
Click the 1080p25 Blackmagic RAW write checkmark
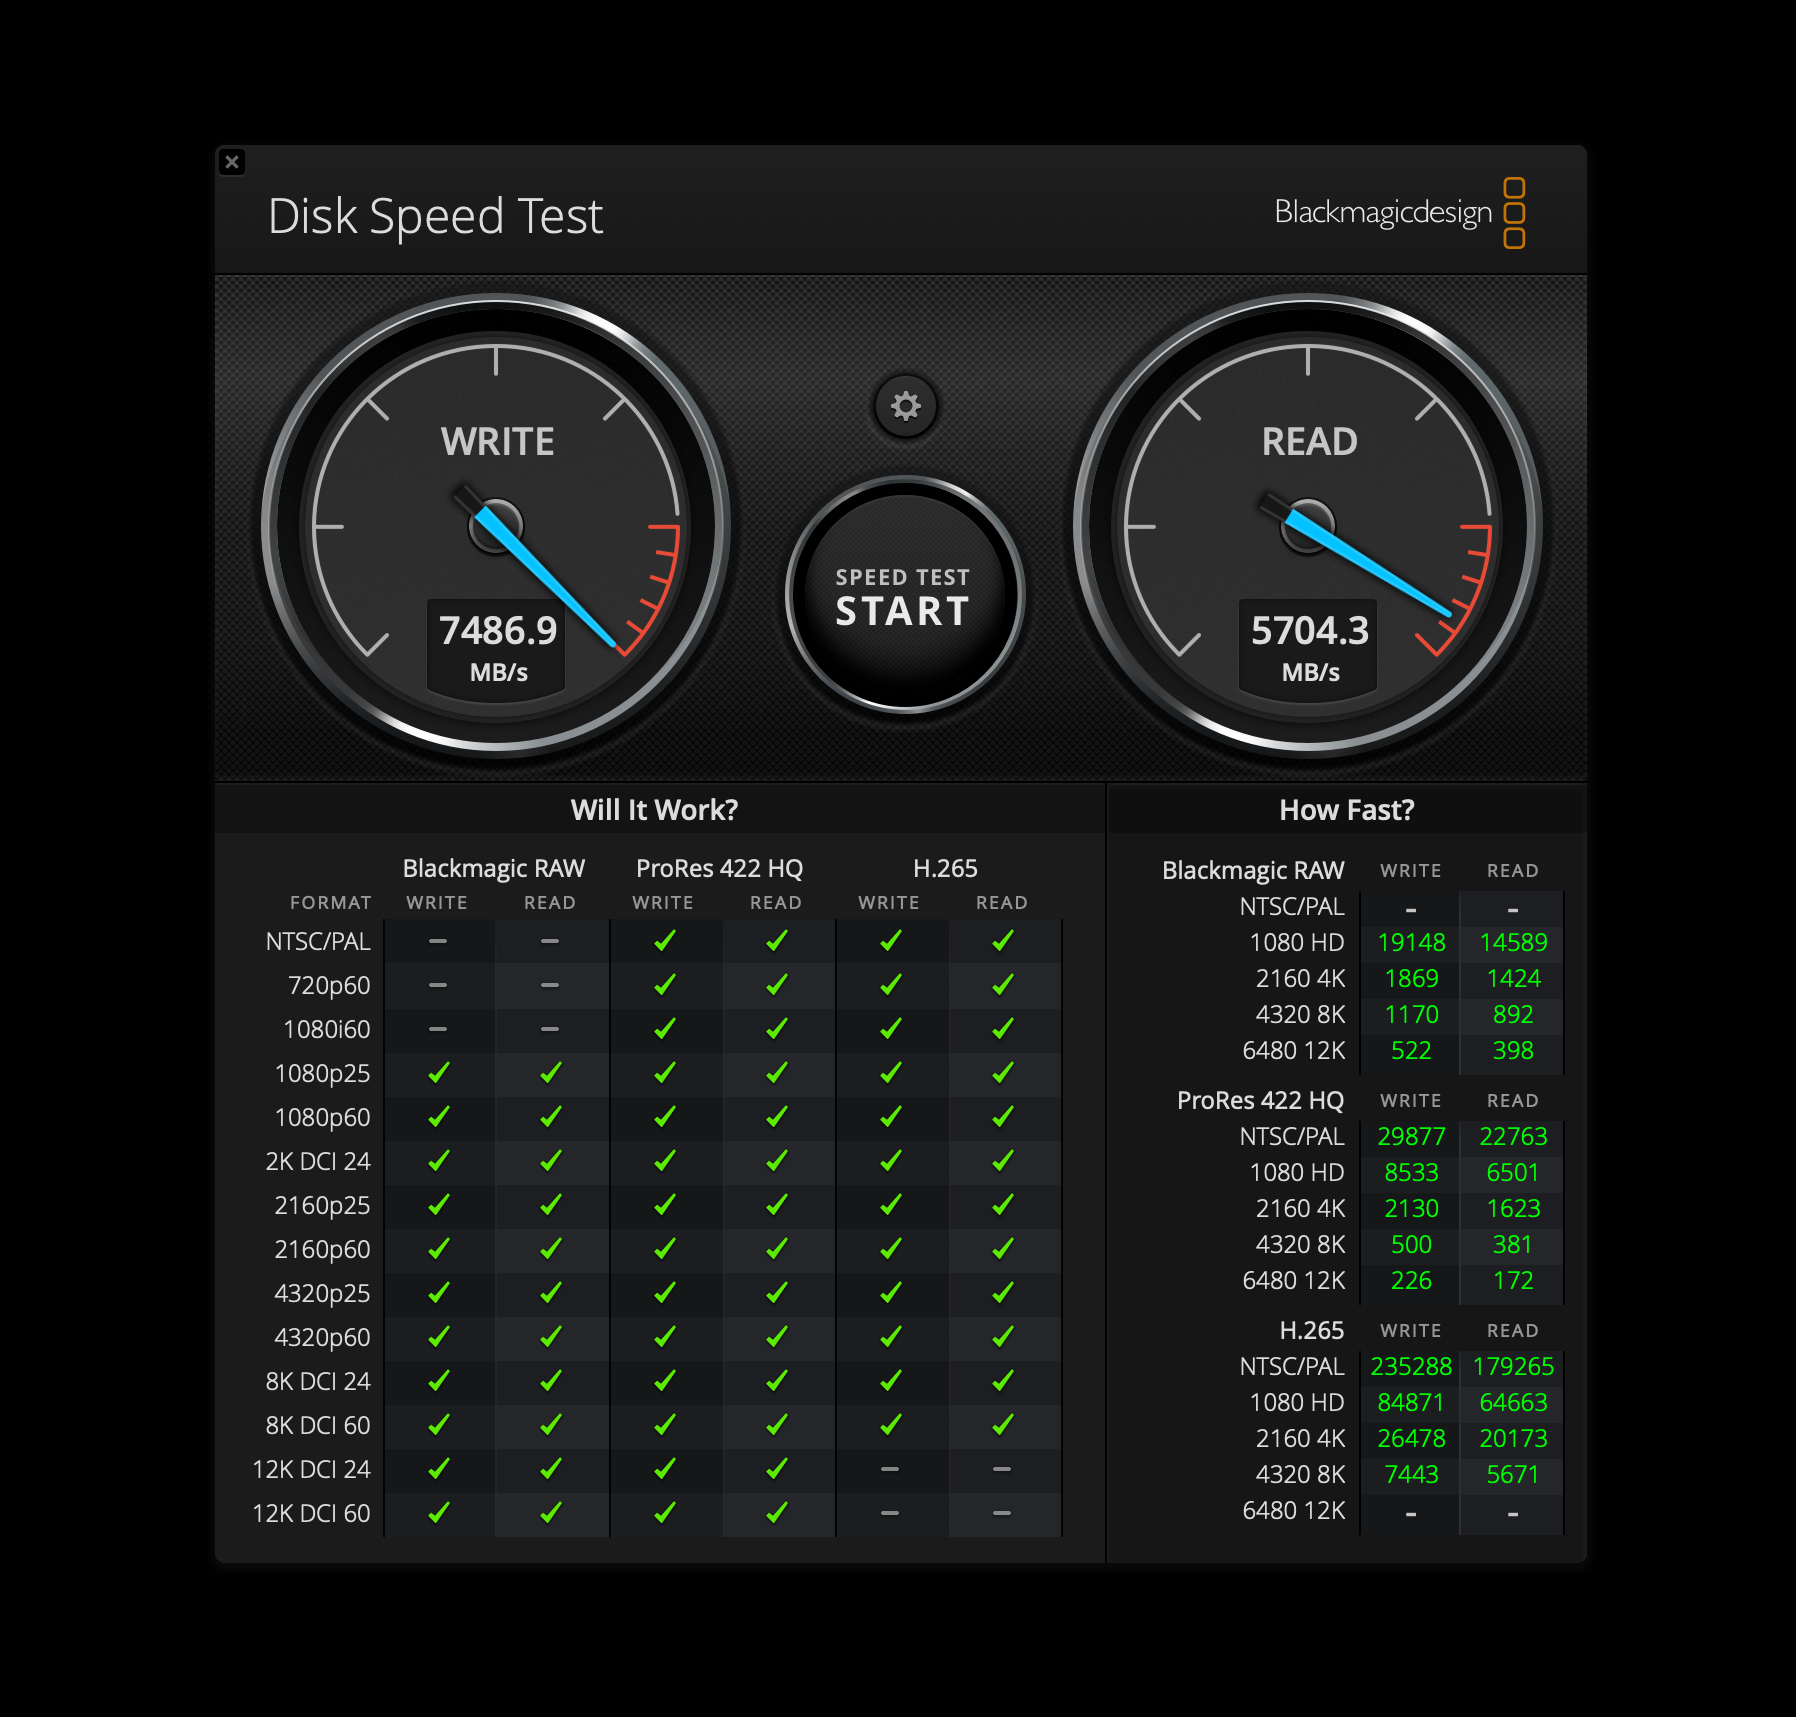click(x=438, y=1073)
